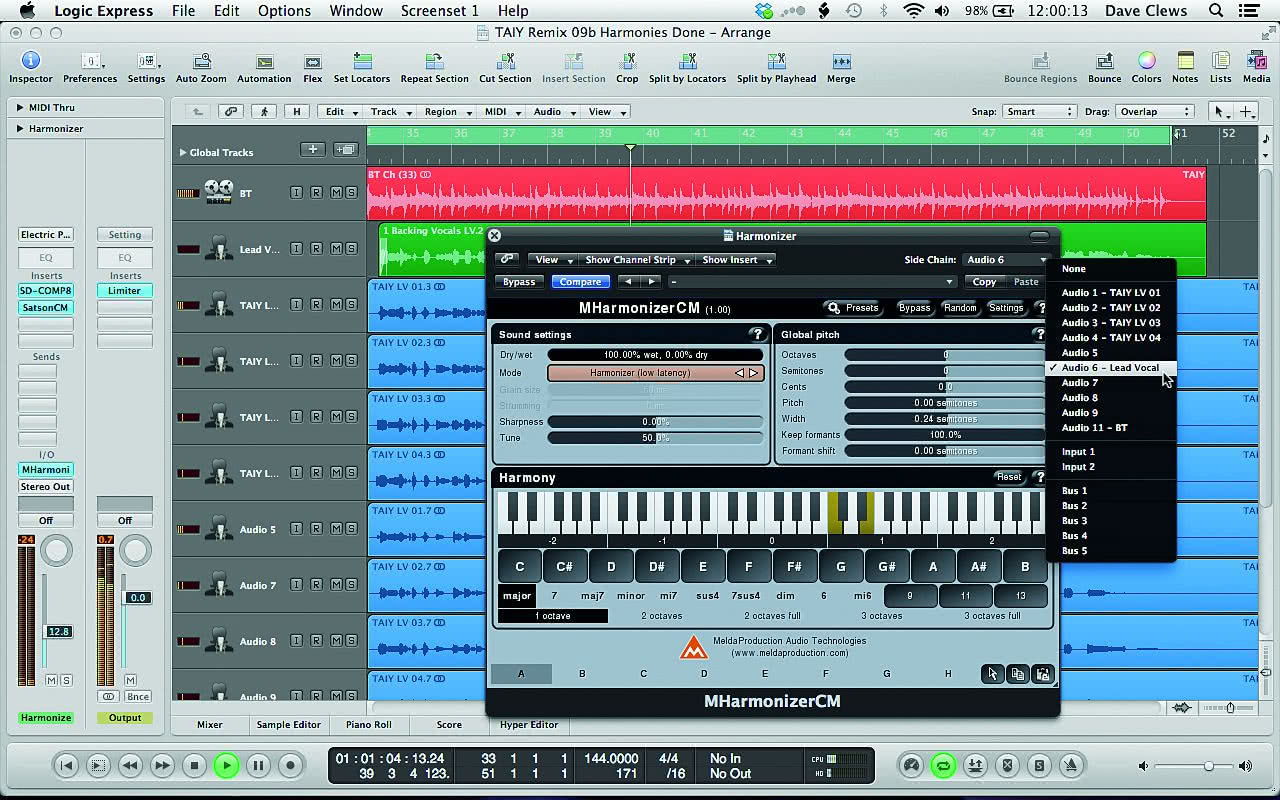Adjust the Dry/wet slider bar
The height and width of the screenshot is (800, 1280).
coord(655,355)
